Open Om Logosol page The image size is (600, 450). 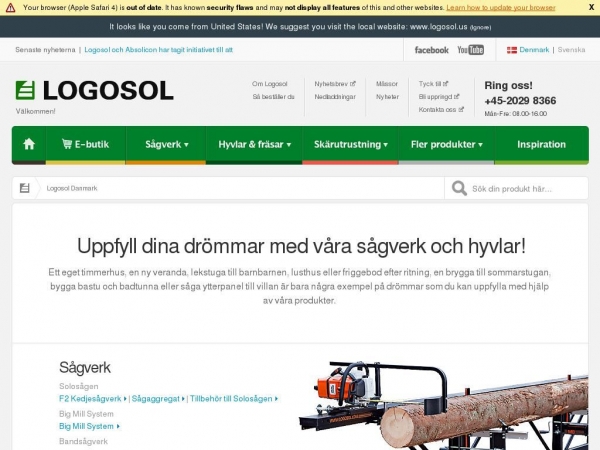[269, 84]
